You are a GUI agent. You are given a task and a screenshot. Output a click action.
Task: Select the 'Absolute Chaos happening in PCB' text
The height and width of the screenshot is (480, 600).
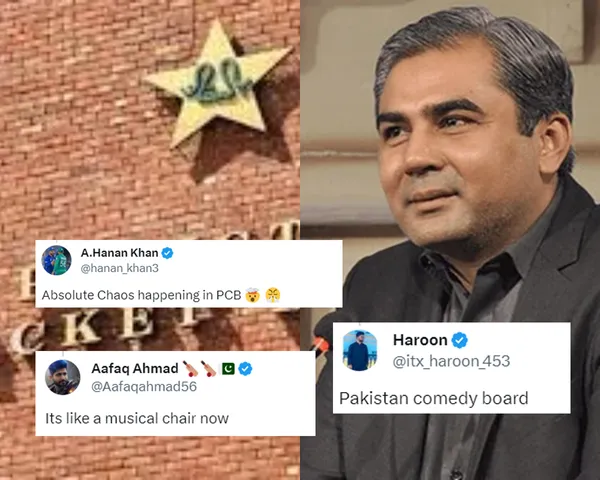coord(142,295)
